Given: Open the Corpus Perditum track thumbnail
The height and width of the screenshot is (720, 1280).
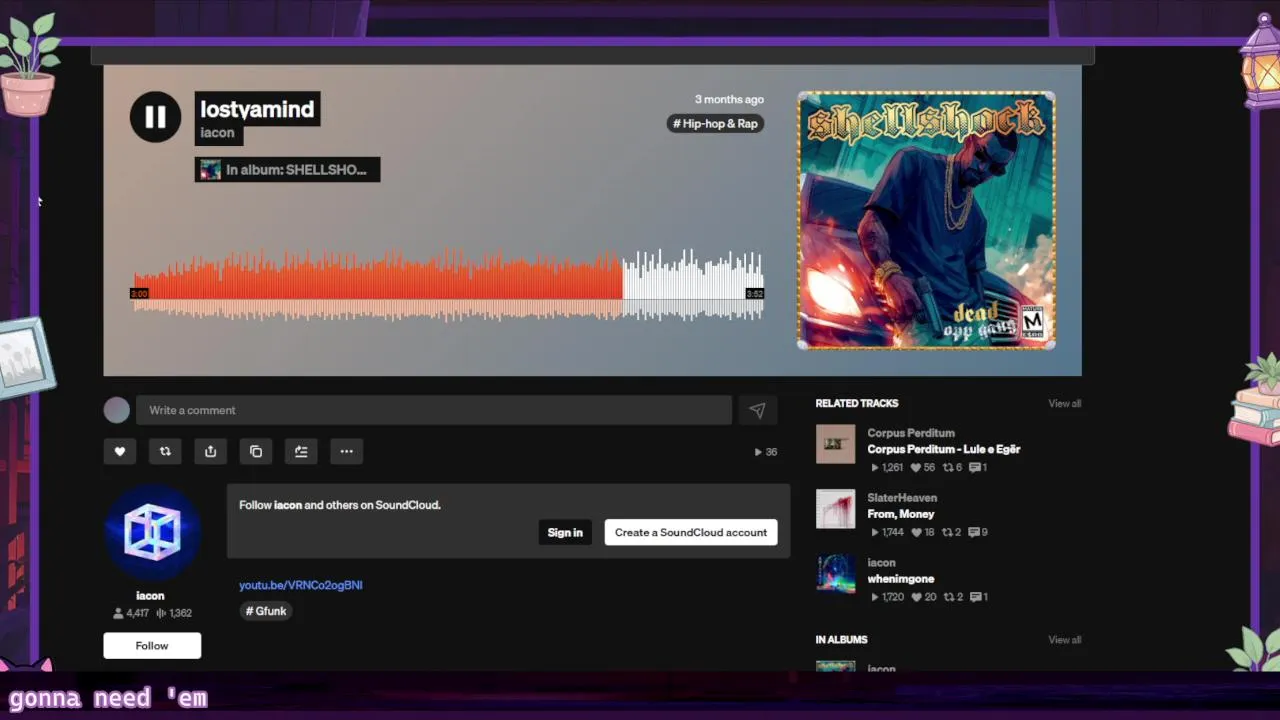Looking at the screenshot, I should (x=835, y=444).
